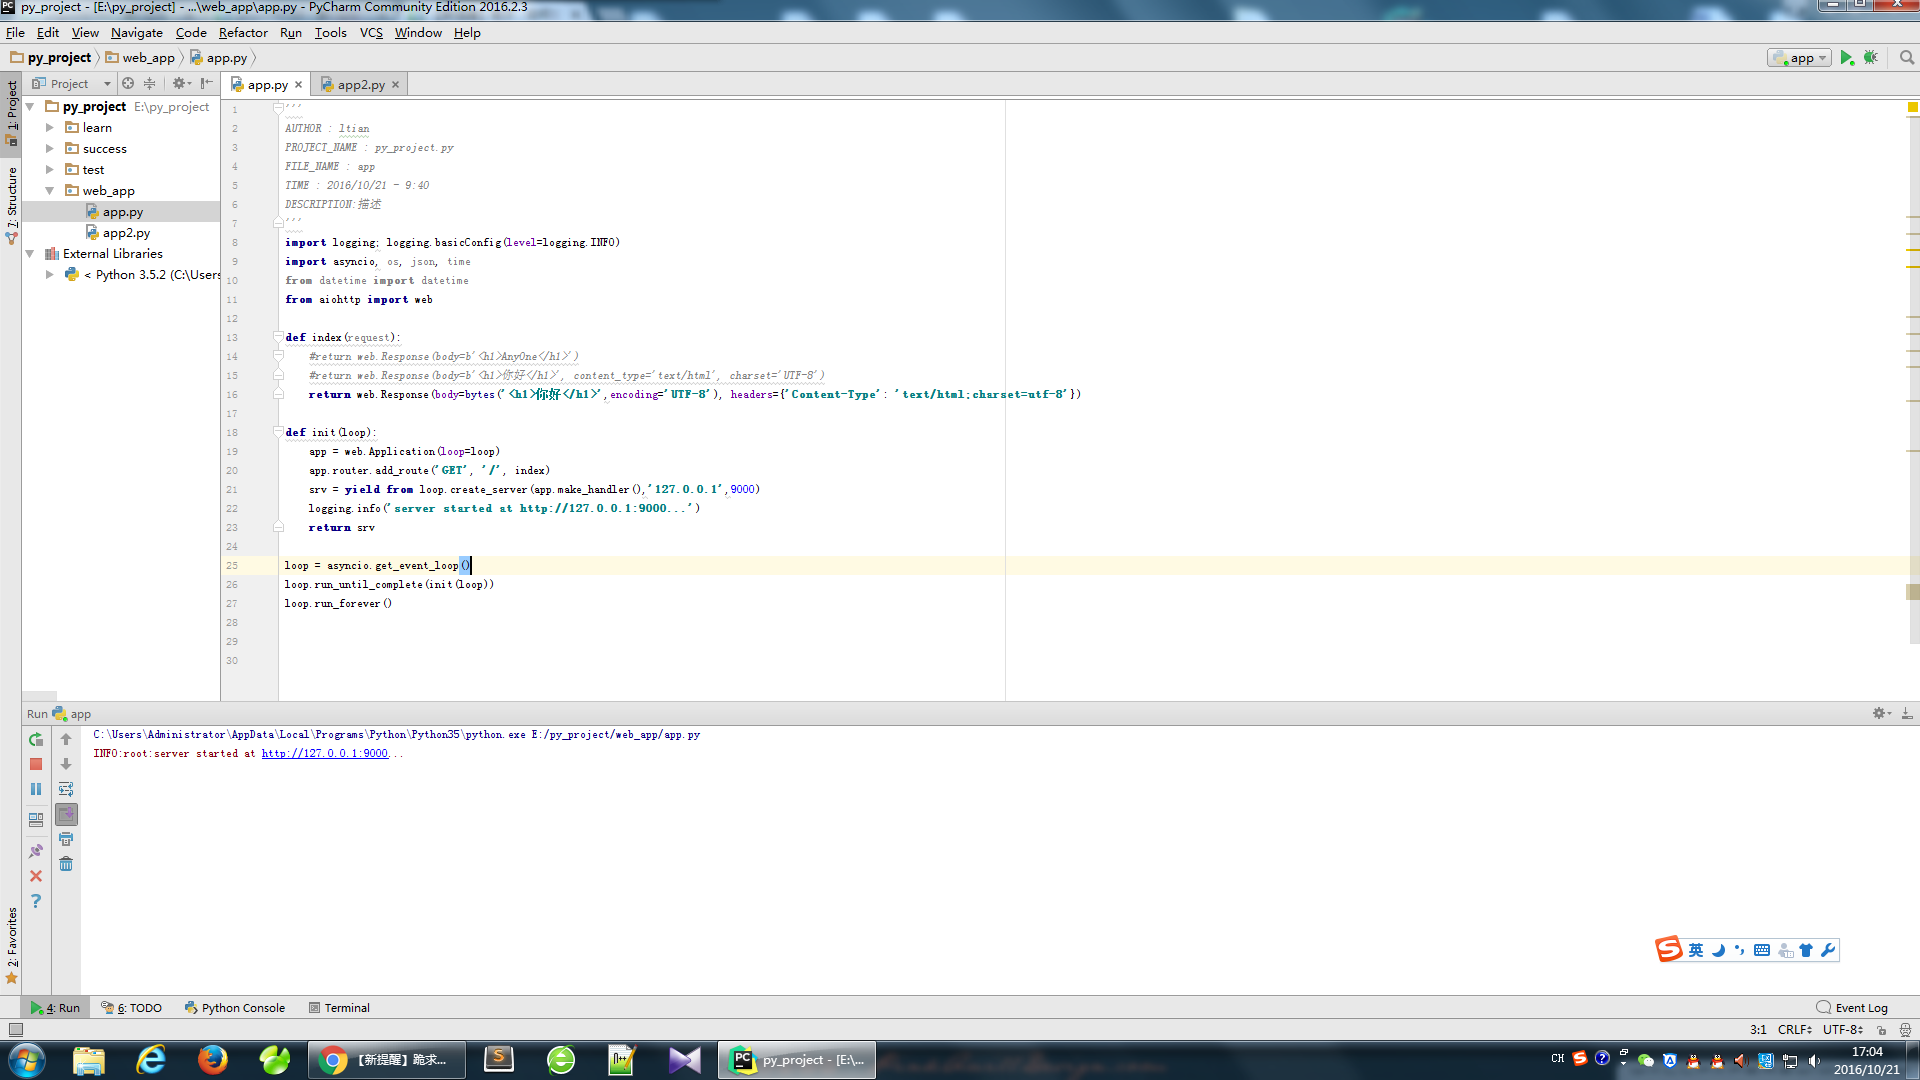Click the Search Everywhere magnifier icon
The image size is (1920, 1080).
(1906, 58)
